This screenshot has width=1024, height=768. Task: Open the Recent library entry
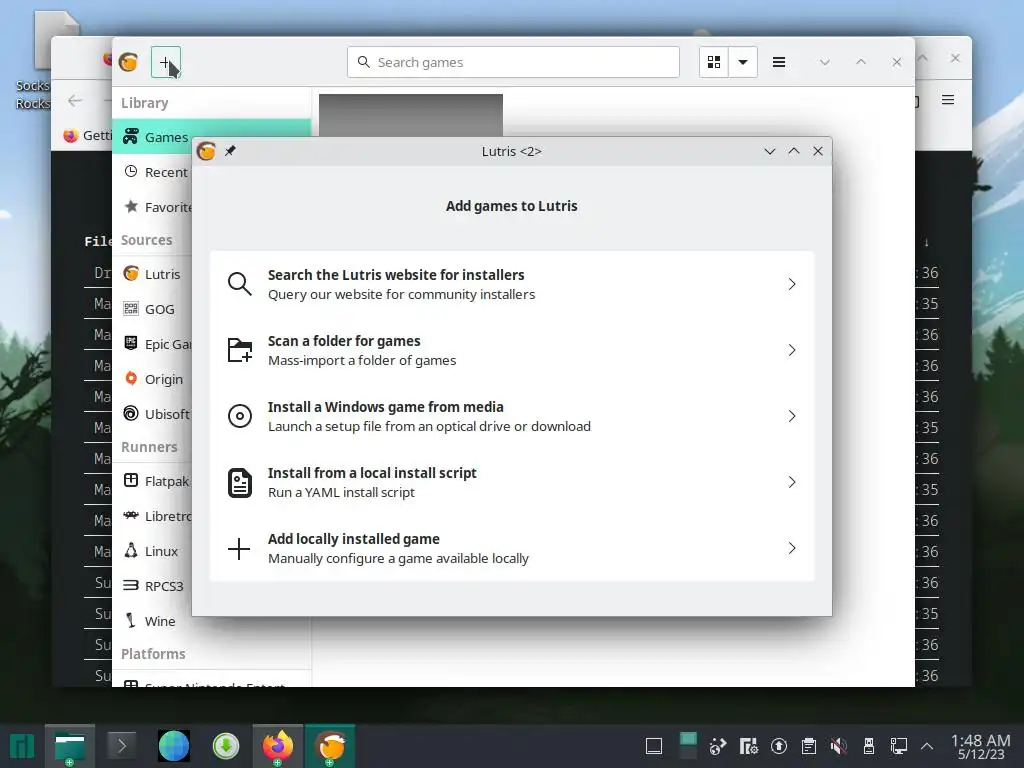(153, 172)
